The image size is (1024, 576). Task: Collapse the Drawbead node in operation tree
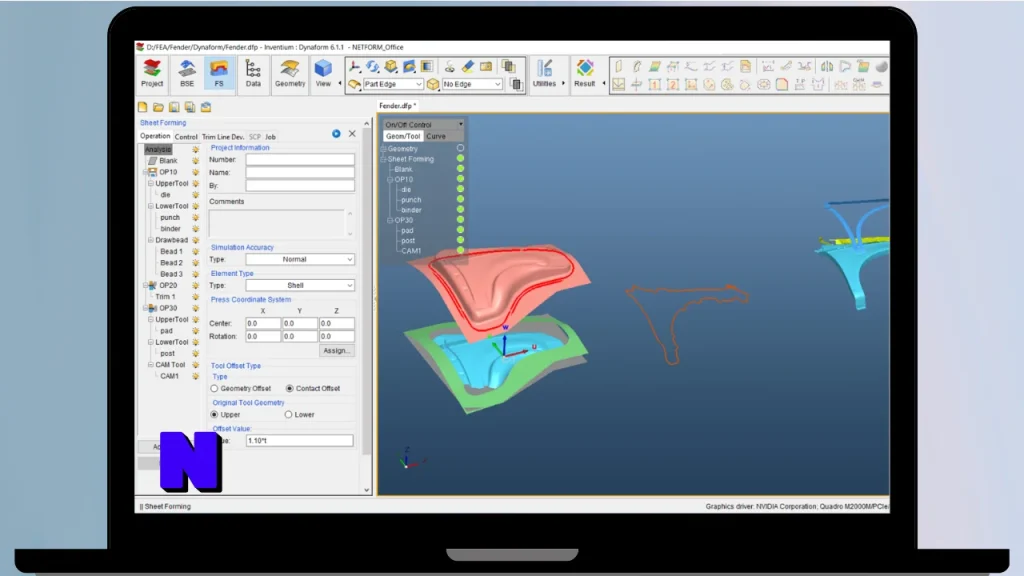click(151, 240)
